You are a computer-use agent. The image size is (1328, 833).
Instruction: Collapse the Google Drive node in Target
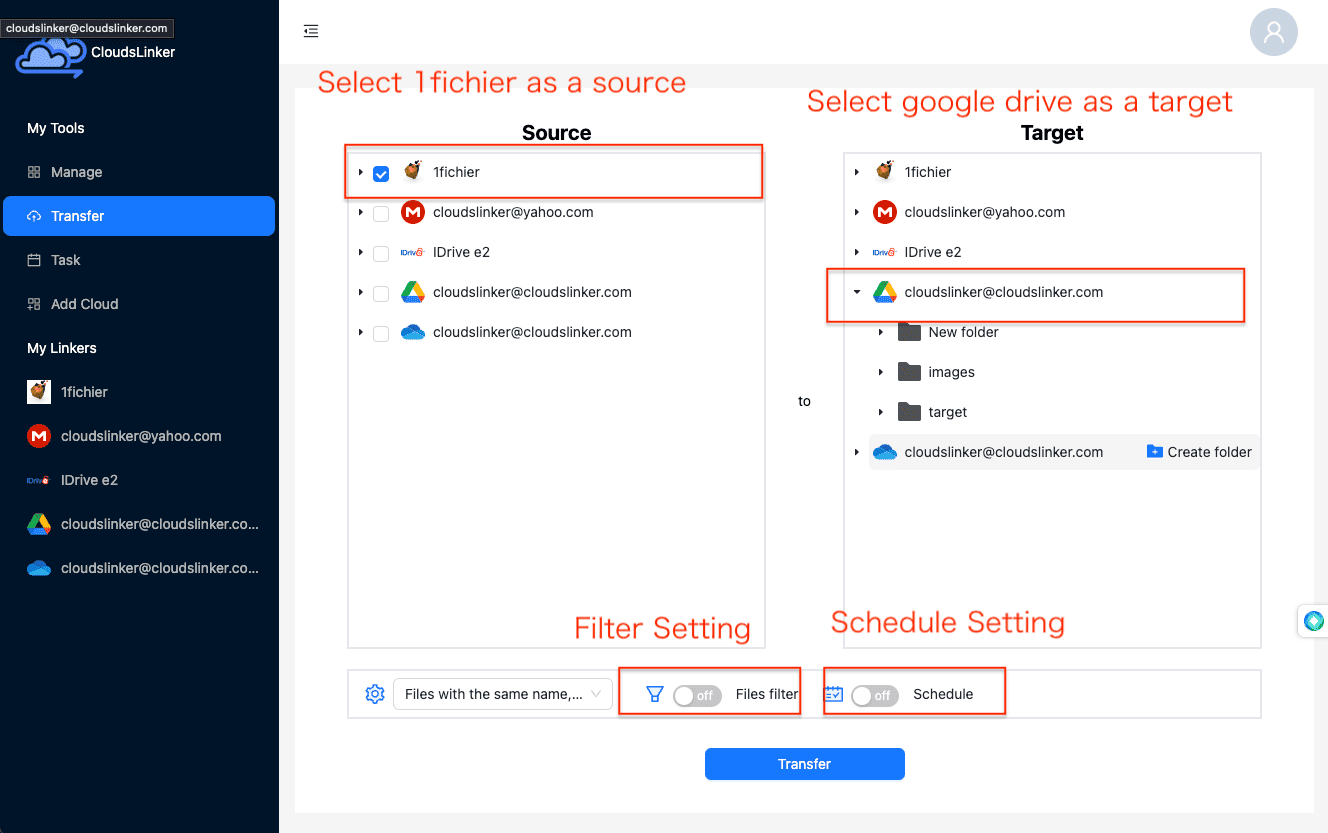point(857,292)
